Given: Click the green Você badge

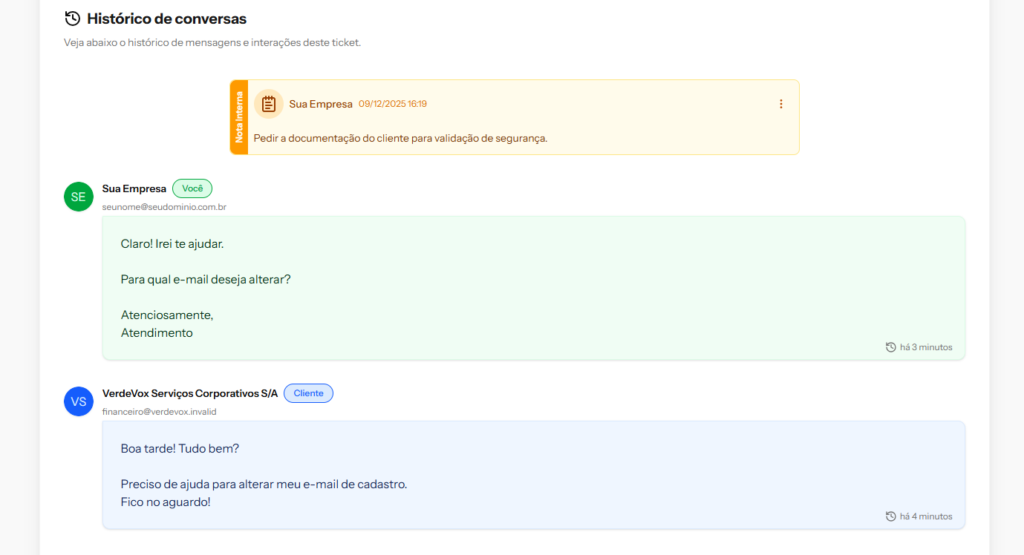Looking at the screenshot, I should [x=192, y=188].
